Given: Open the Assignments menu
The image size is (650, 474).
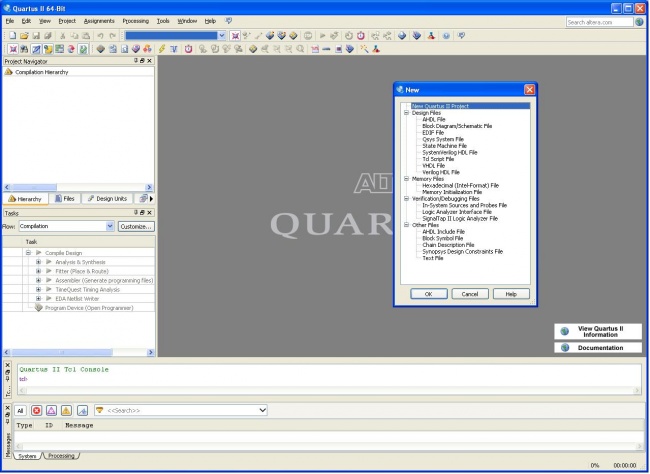Looking at the screenshot, I should [98, 21].
